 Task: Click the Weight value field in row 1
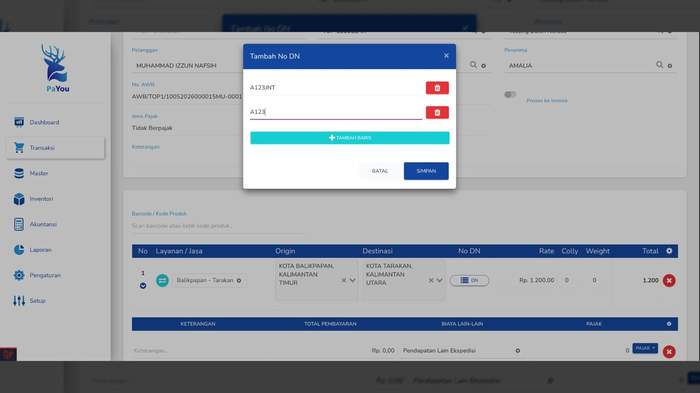[x=594, y=280]
